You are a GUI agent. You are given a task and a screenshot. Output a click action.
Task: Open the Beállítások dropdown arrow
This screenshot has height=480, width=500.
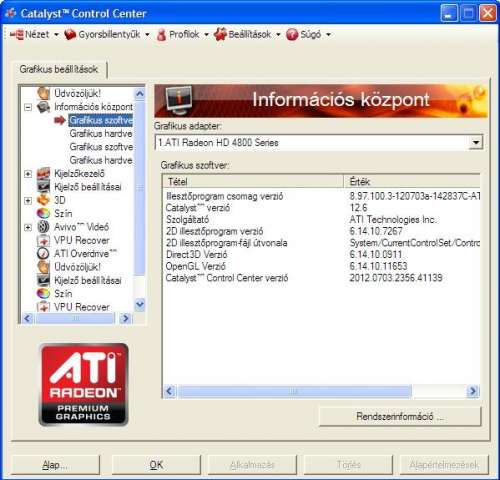tap(278, 35)
